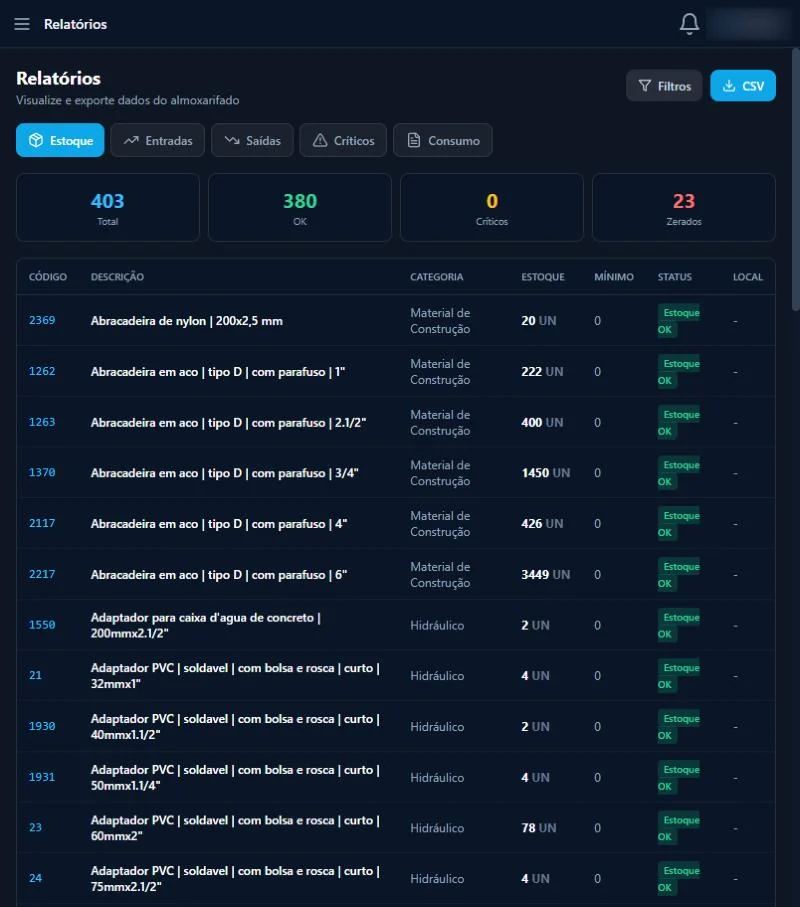Select the Estoque tab
800x907 pixels.
tap(60, 140)
